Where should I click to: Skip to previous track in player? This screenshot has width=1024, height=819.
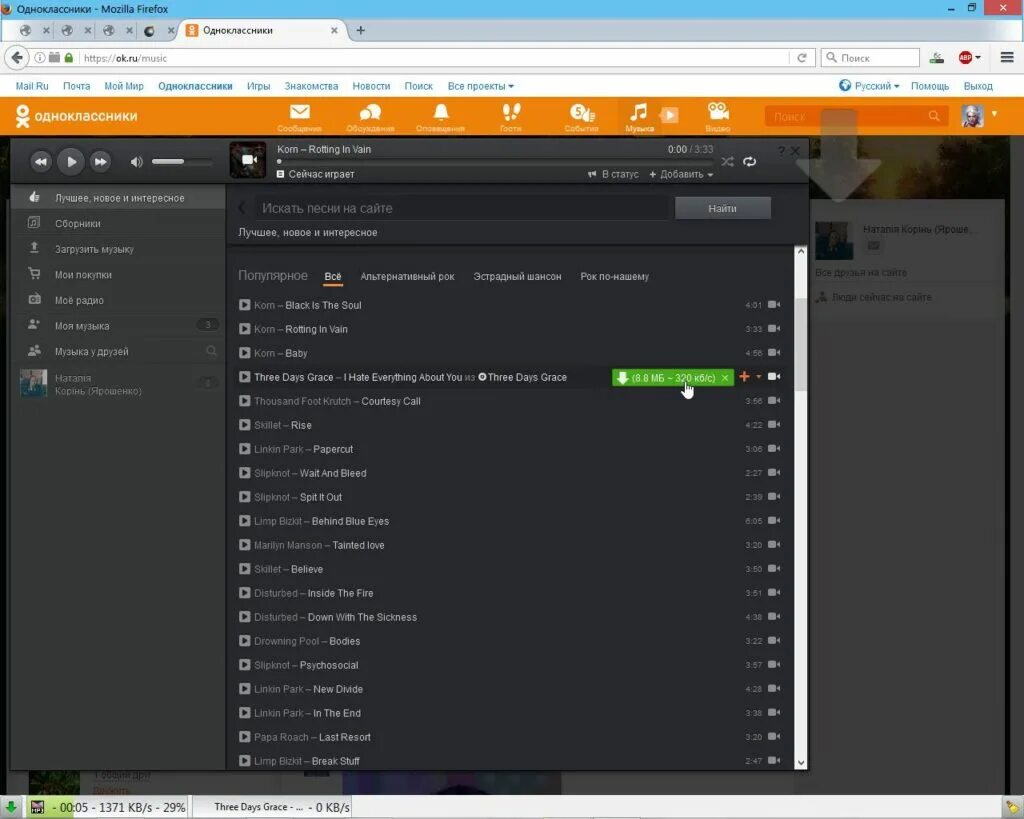point(40,162)
